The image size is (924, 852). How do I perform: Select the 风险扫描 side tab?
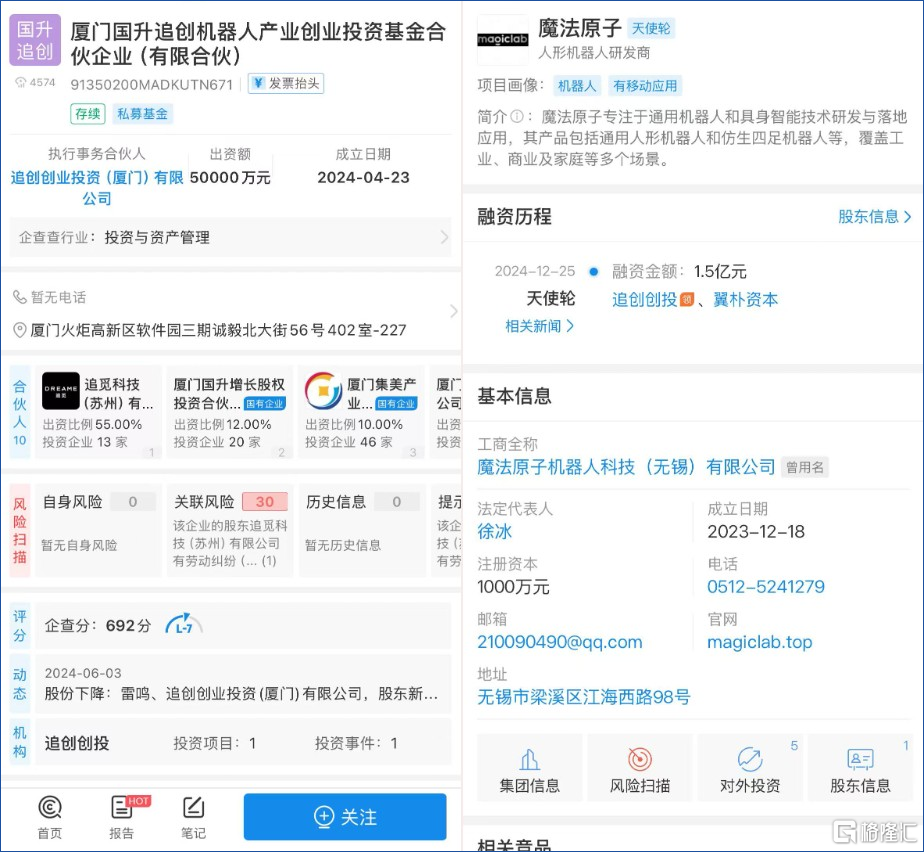(x=19, y=530)
